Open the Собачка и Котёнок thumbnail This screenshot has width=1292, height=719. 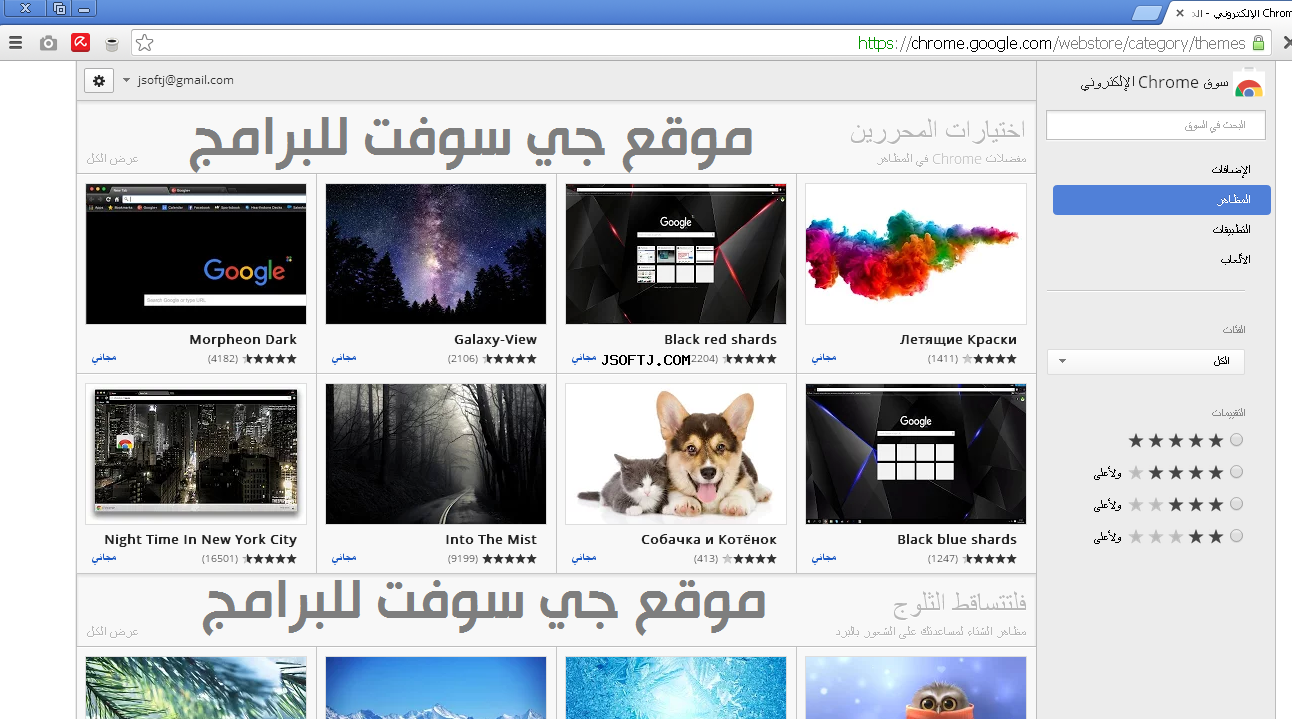pyautogui.click(x=676, y=454)
